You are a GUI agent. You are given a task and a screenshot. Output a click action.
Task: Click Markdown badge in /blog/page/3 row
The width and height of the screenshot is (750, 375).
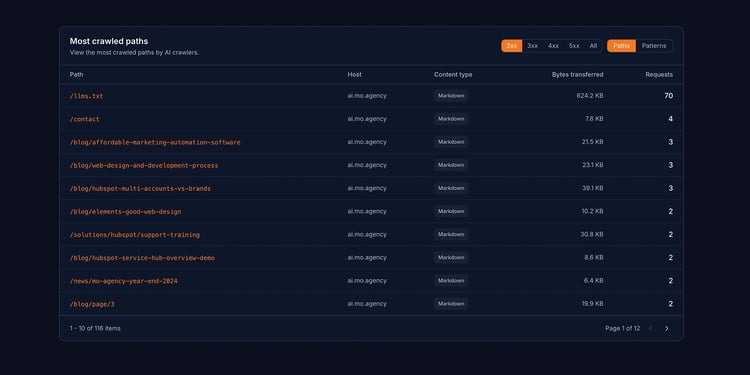451,304
